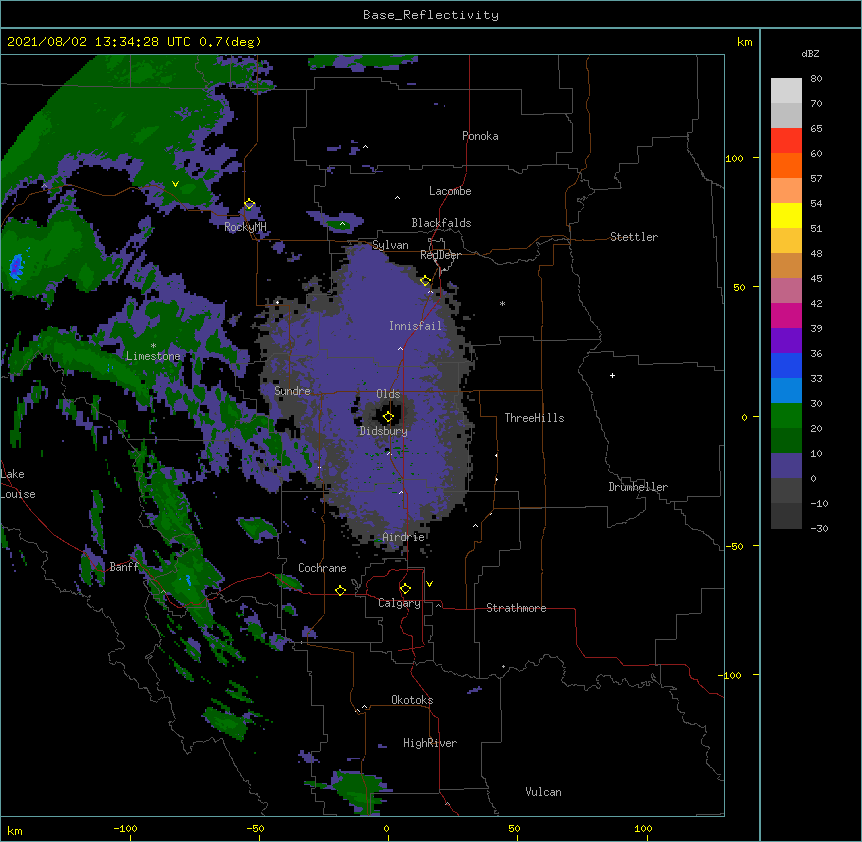Click the yellow V marker in northwest green echo

coord(175,184)
